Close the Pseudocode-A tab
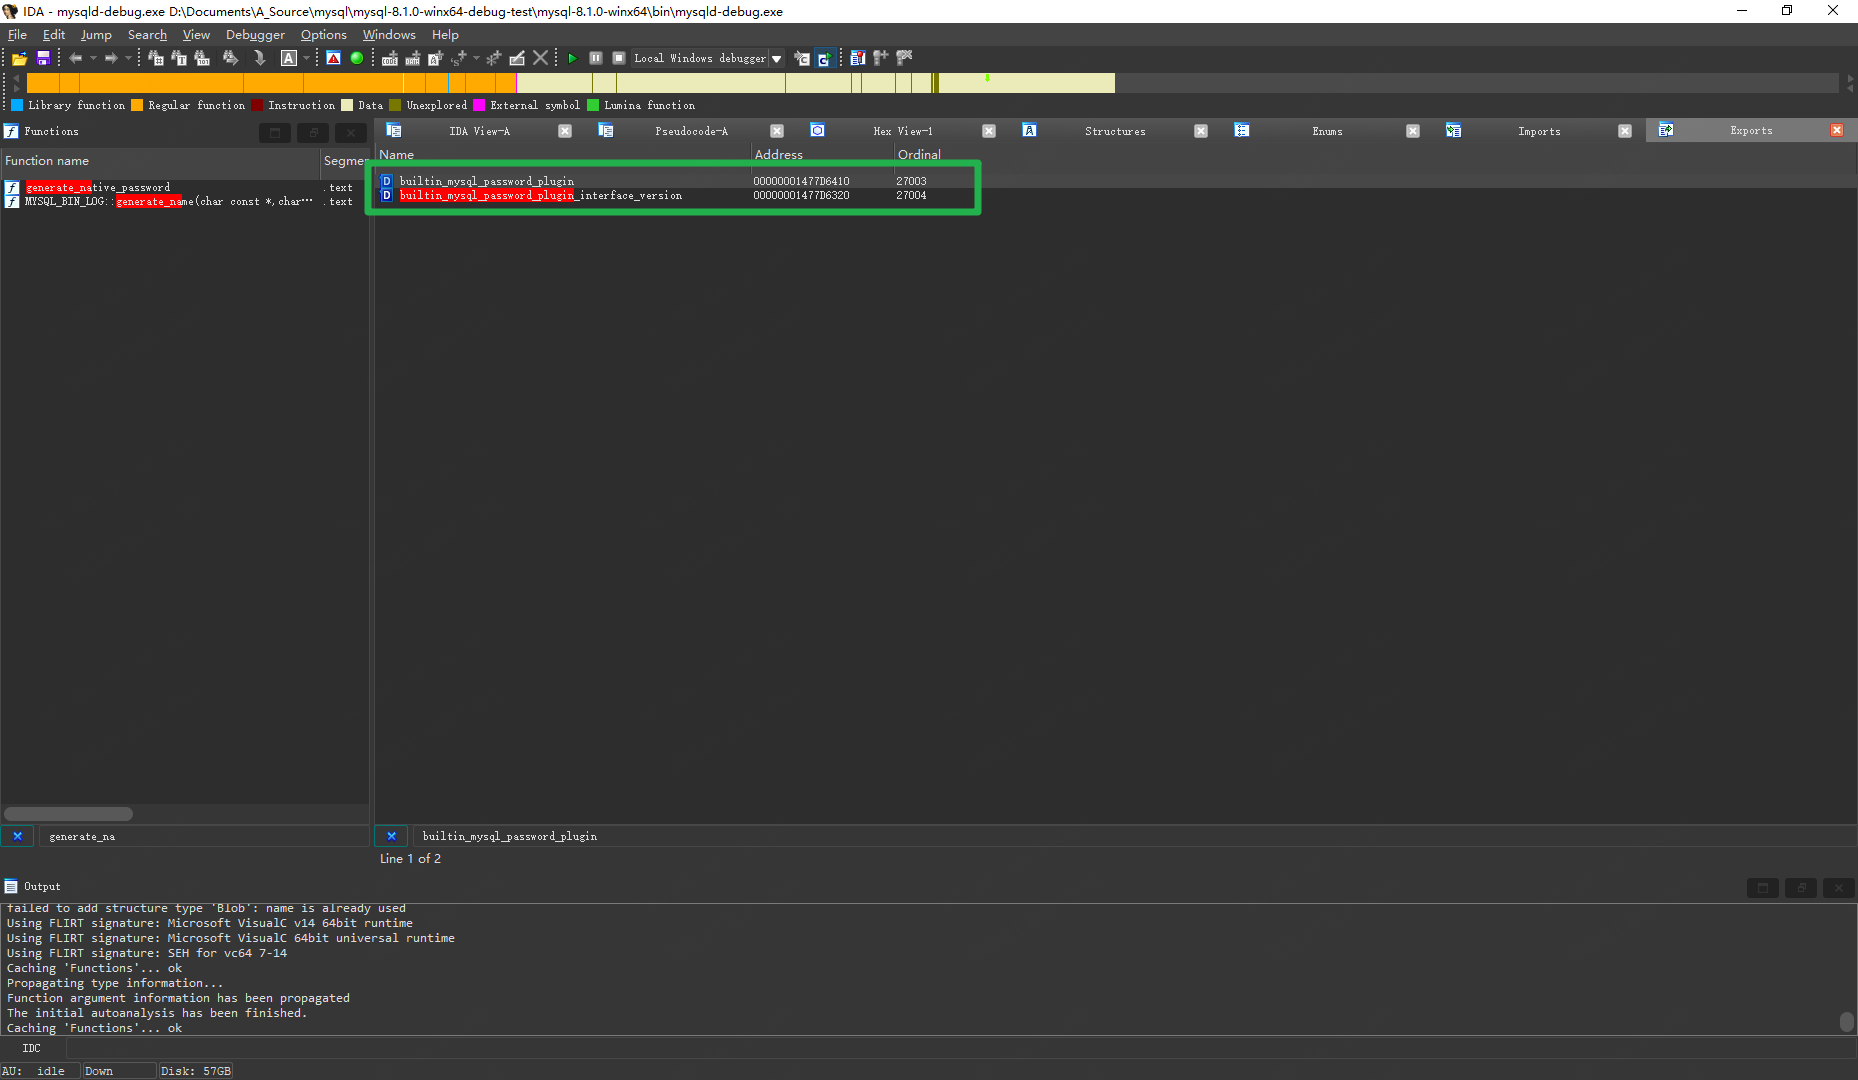The image size is (1858, 1080). (777, 131)
